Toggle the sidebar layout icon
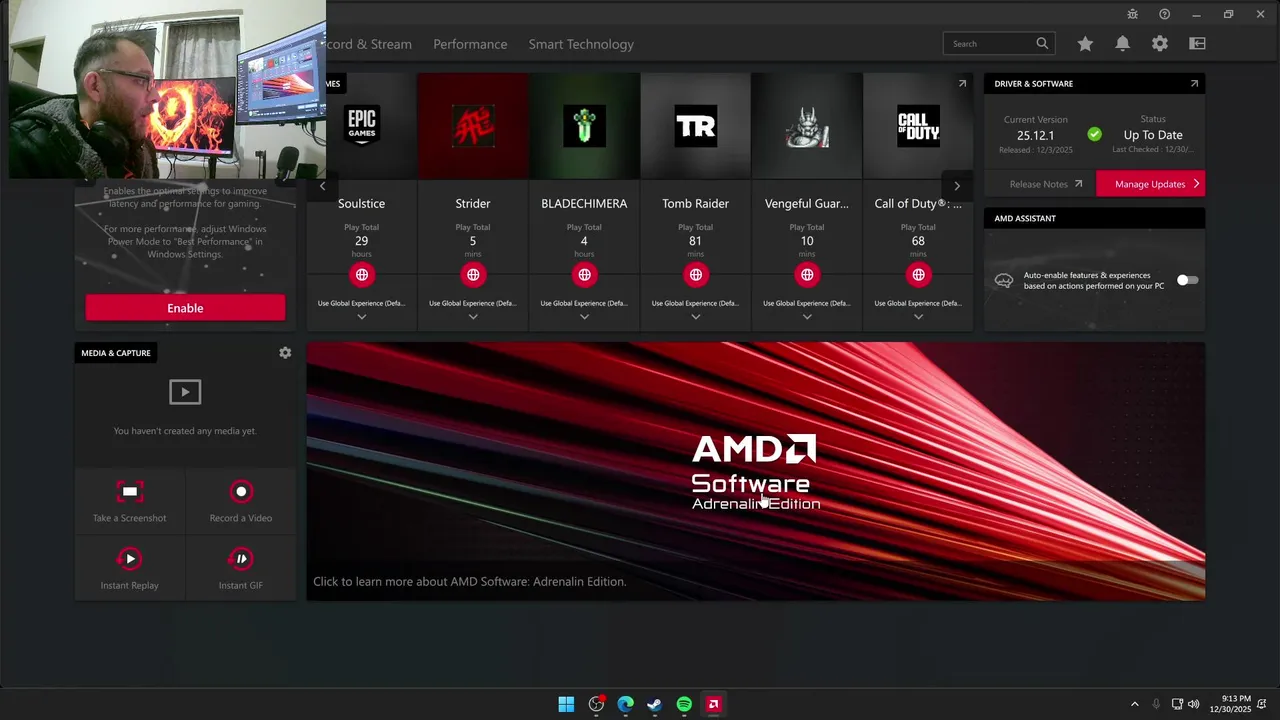This screenshot has width=1280, height=720. (x=1197, y=44)
